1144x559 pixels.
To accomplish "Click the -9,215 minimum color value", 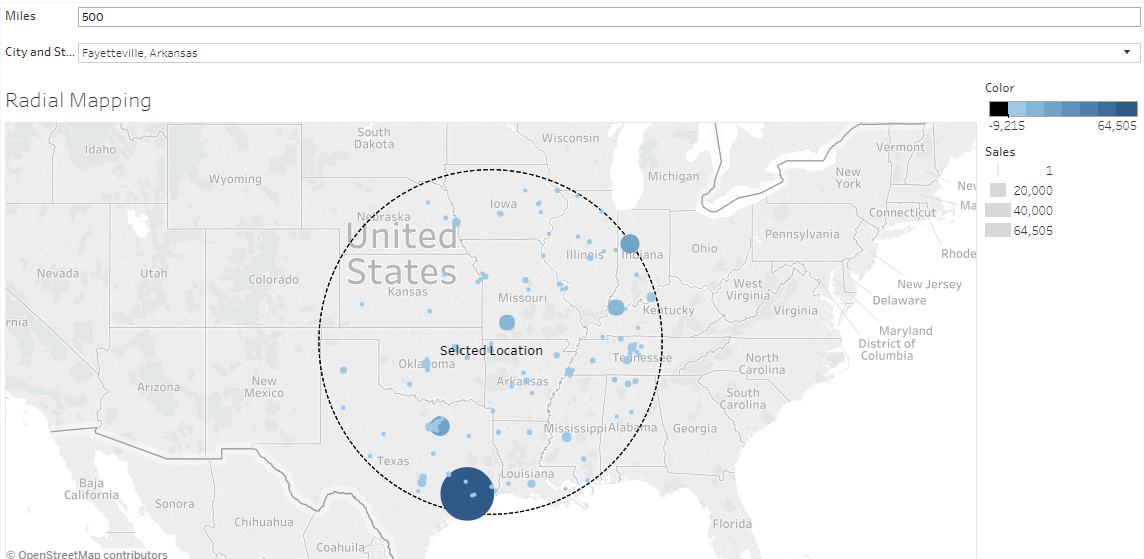I will click(x=1007, y=126).
